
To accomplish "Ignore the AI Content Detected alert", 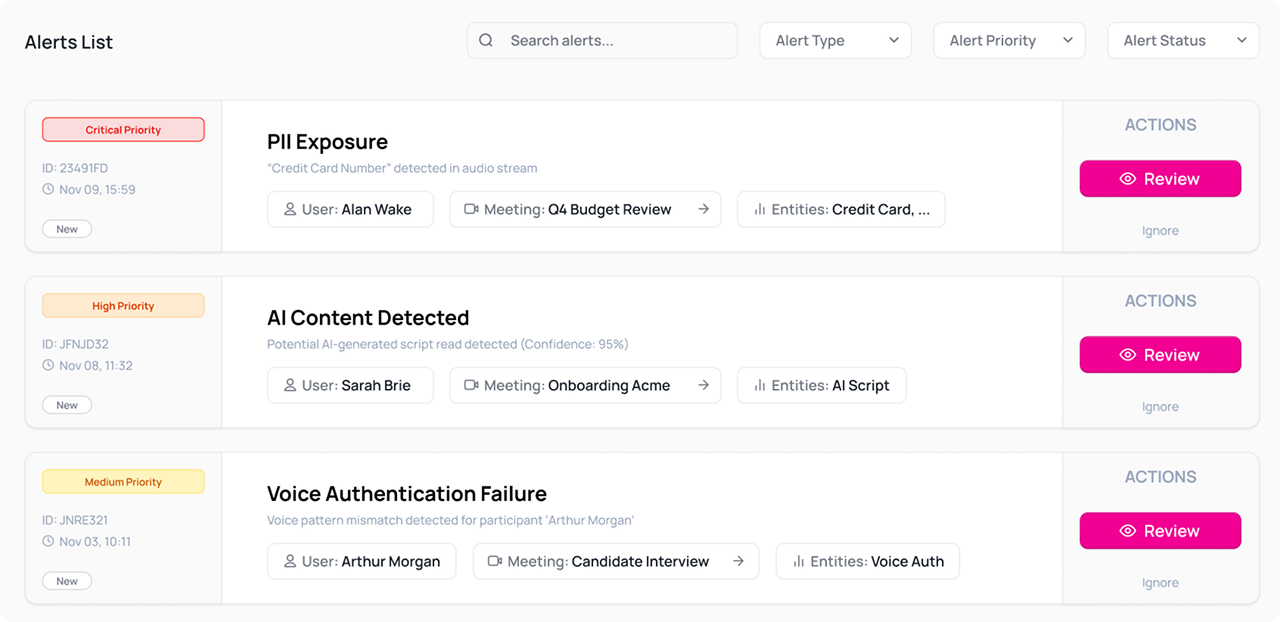I will (1160, 407).
